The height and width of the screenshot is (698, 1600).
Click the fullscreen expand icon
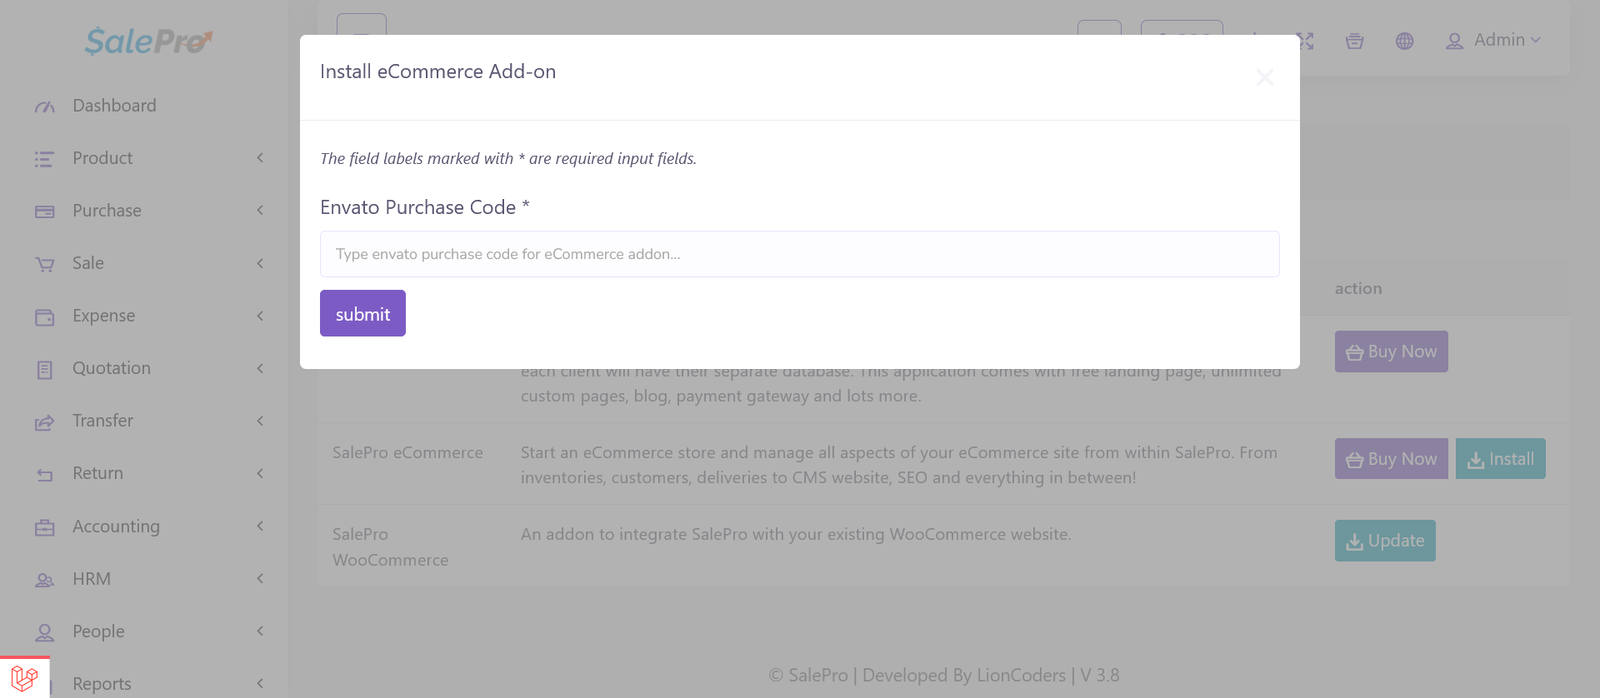1305,41
